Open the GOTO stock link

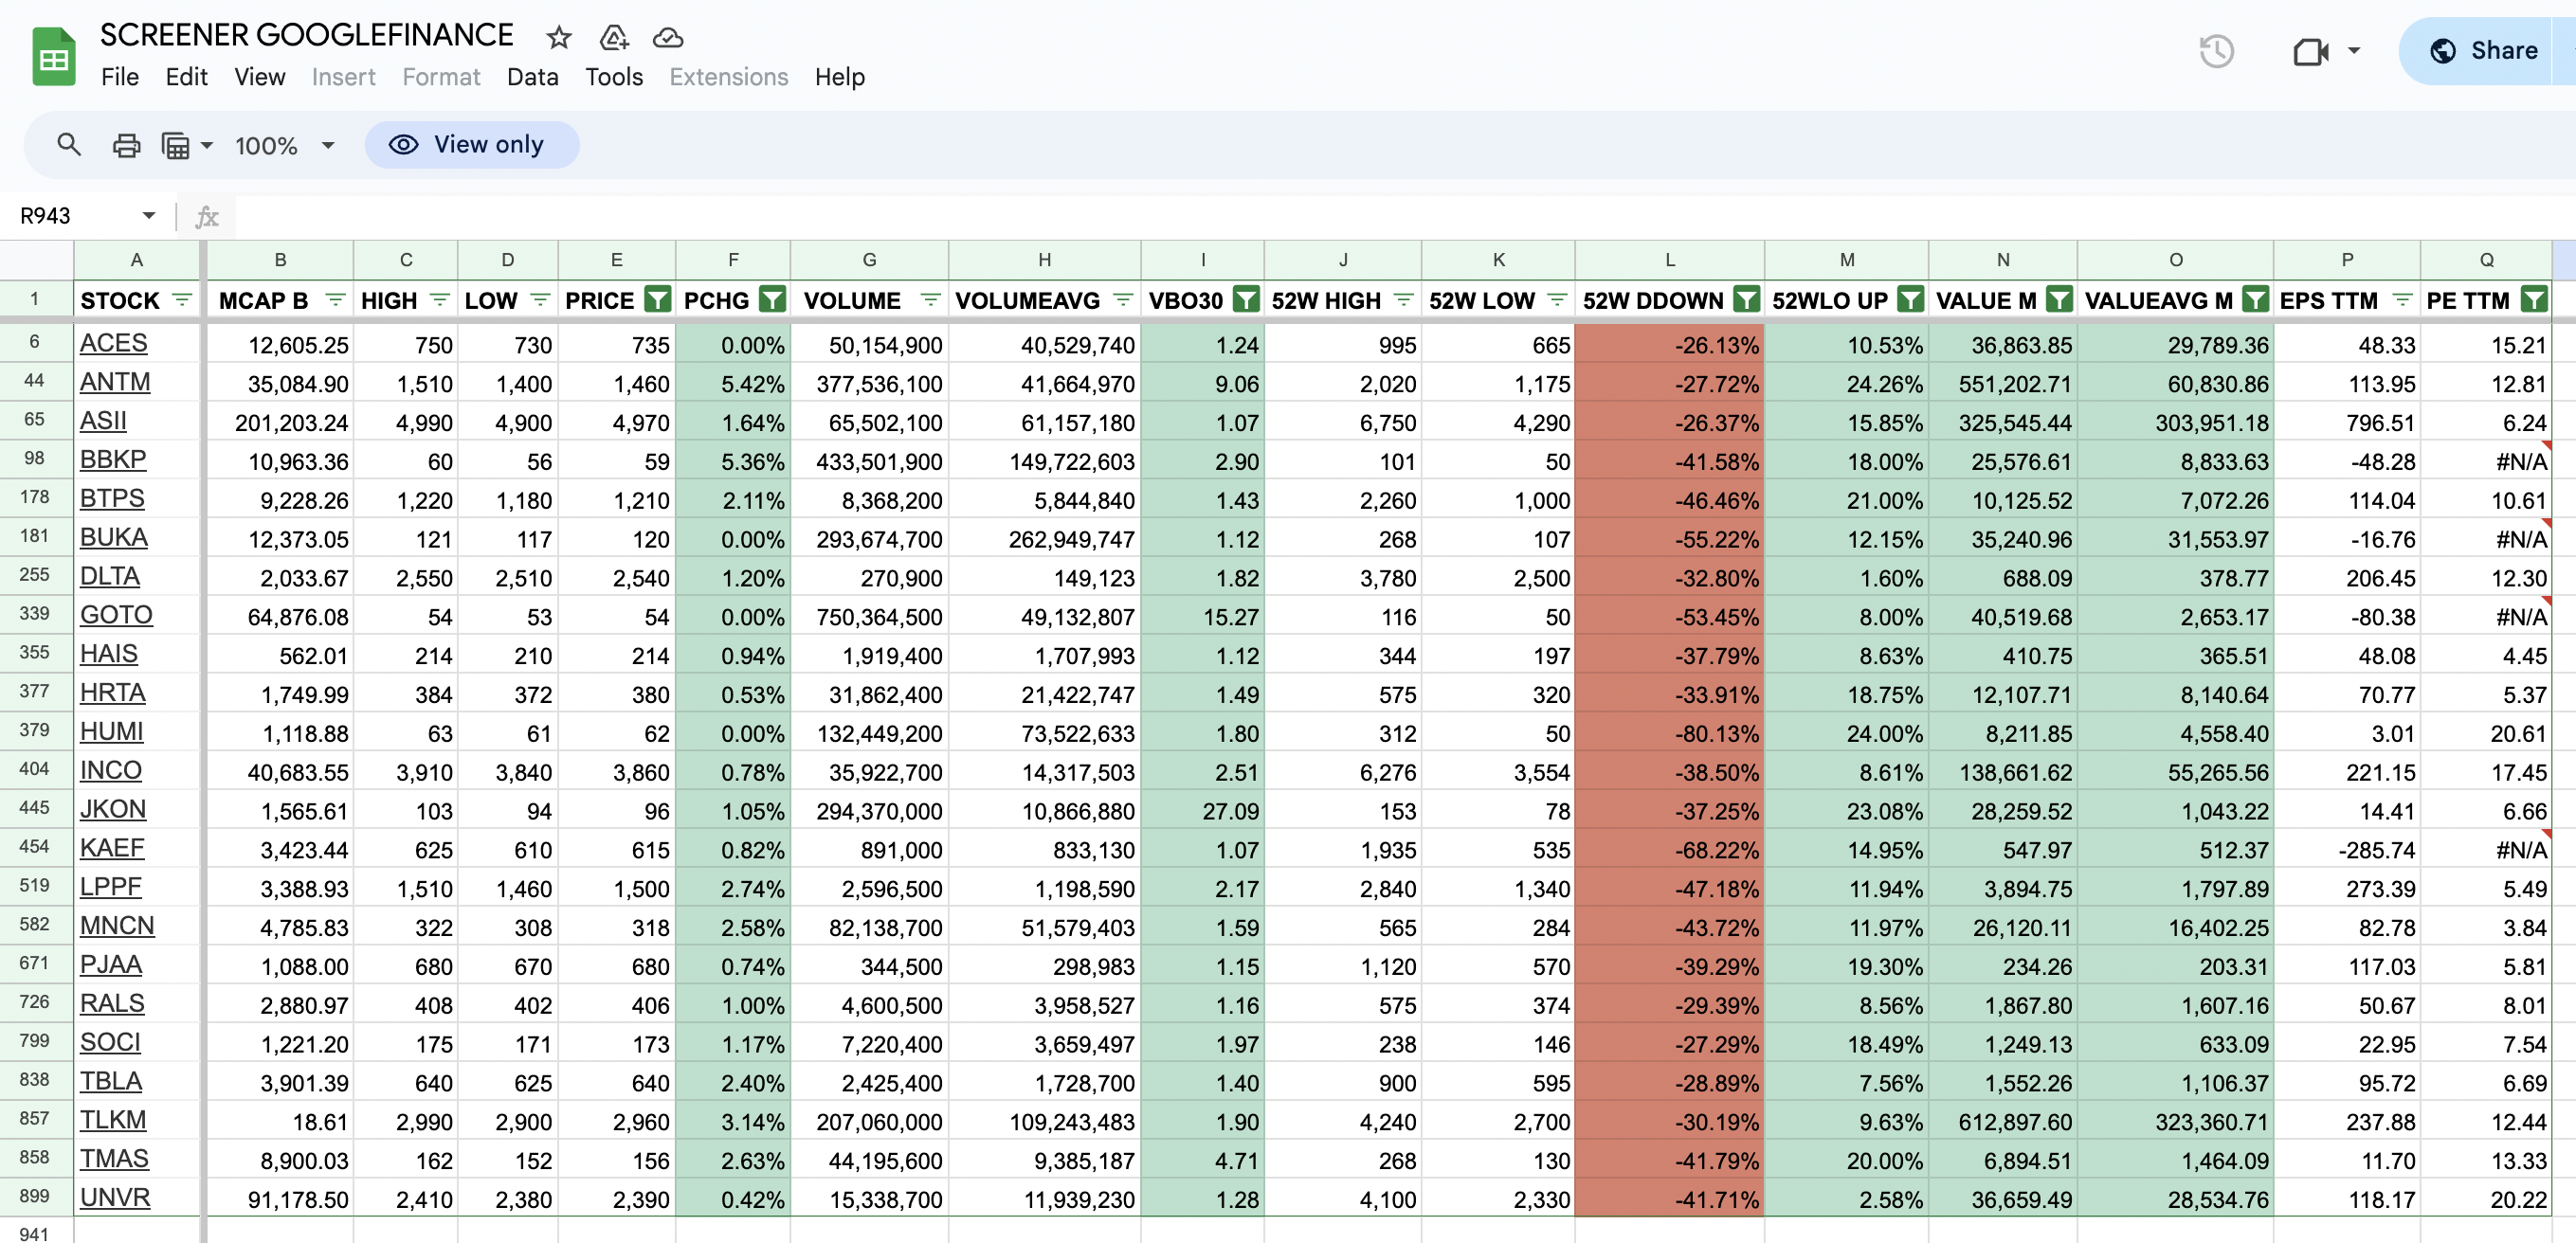pos(116,615)
